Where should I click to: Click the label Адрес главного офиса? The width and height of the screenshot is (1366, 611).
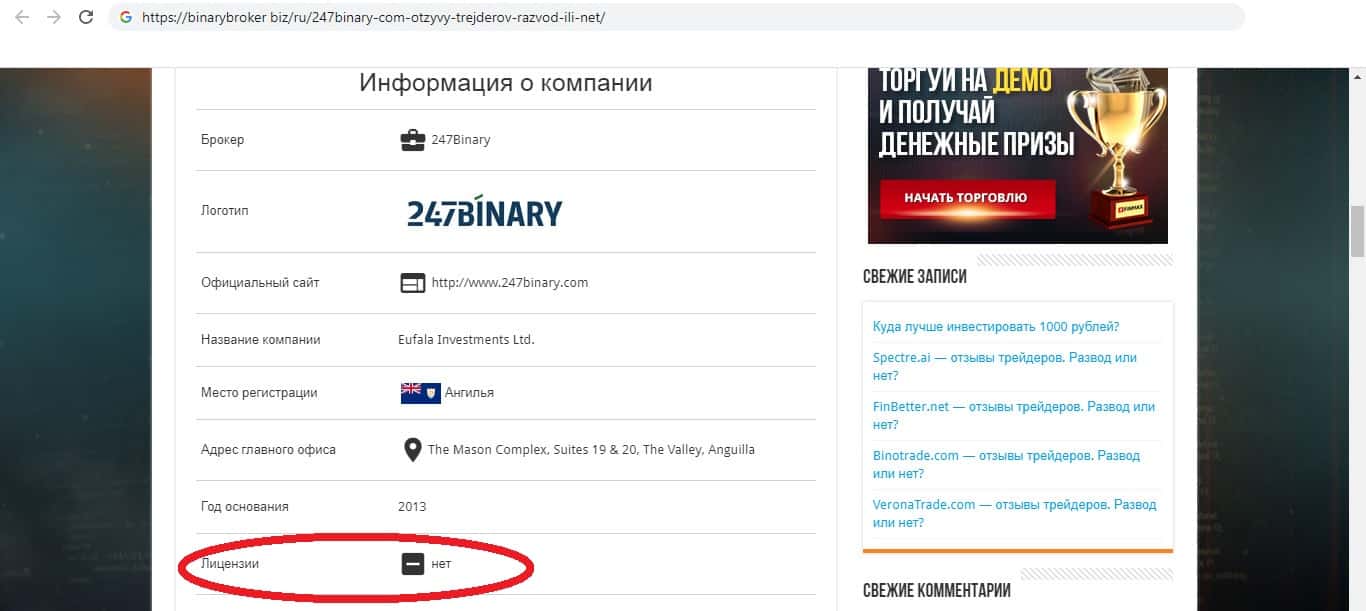268,450
